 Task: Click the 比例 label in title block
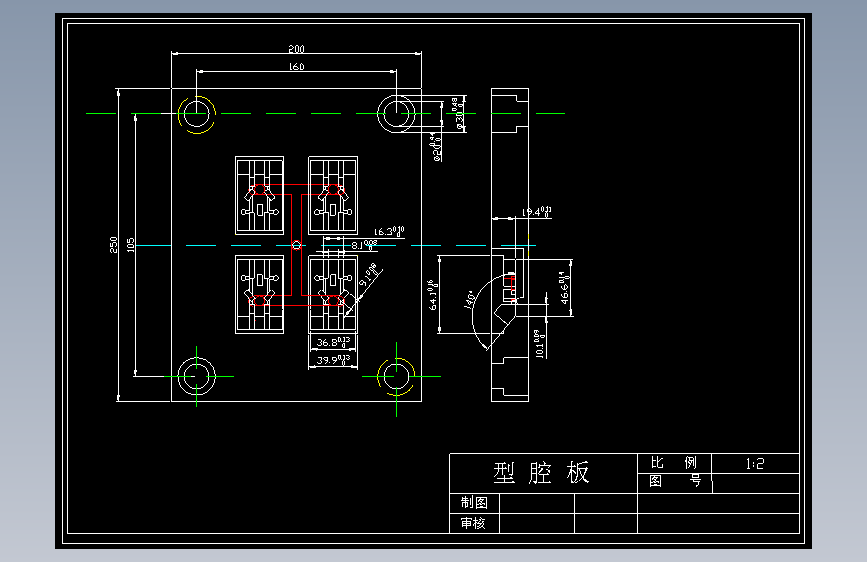click(x=673, y=462)
